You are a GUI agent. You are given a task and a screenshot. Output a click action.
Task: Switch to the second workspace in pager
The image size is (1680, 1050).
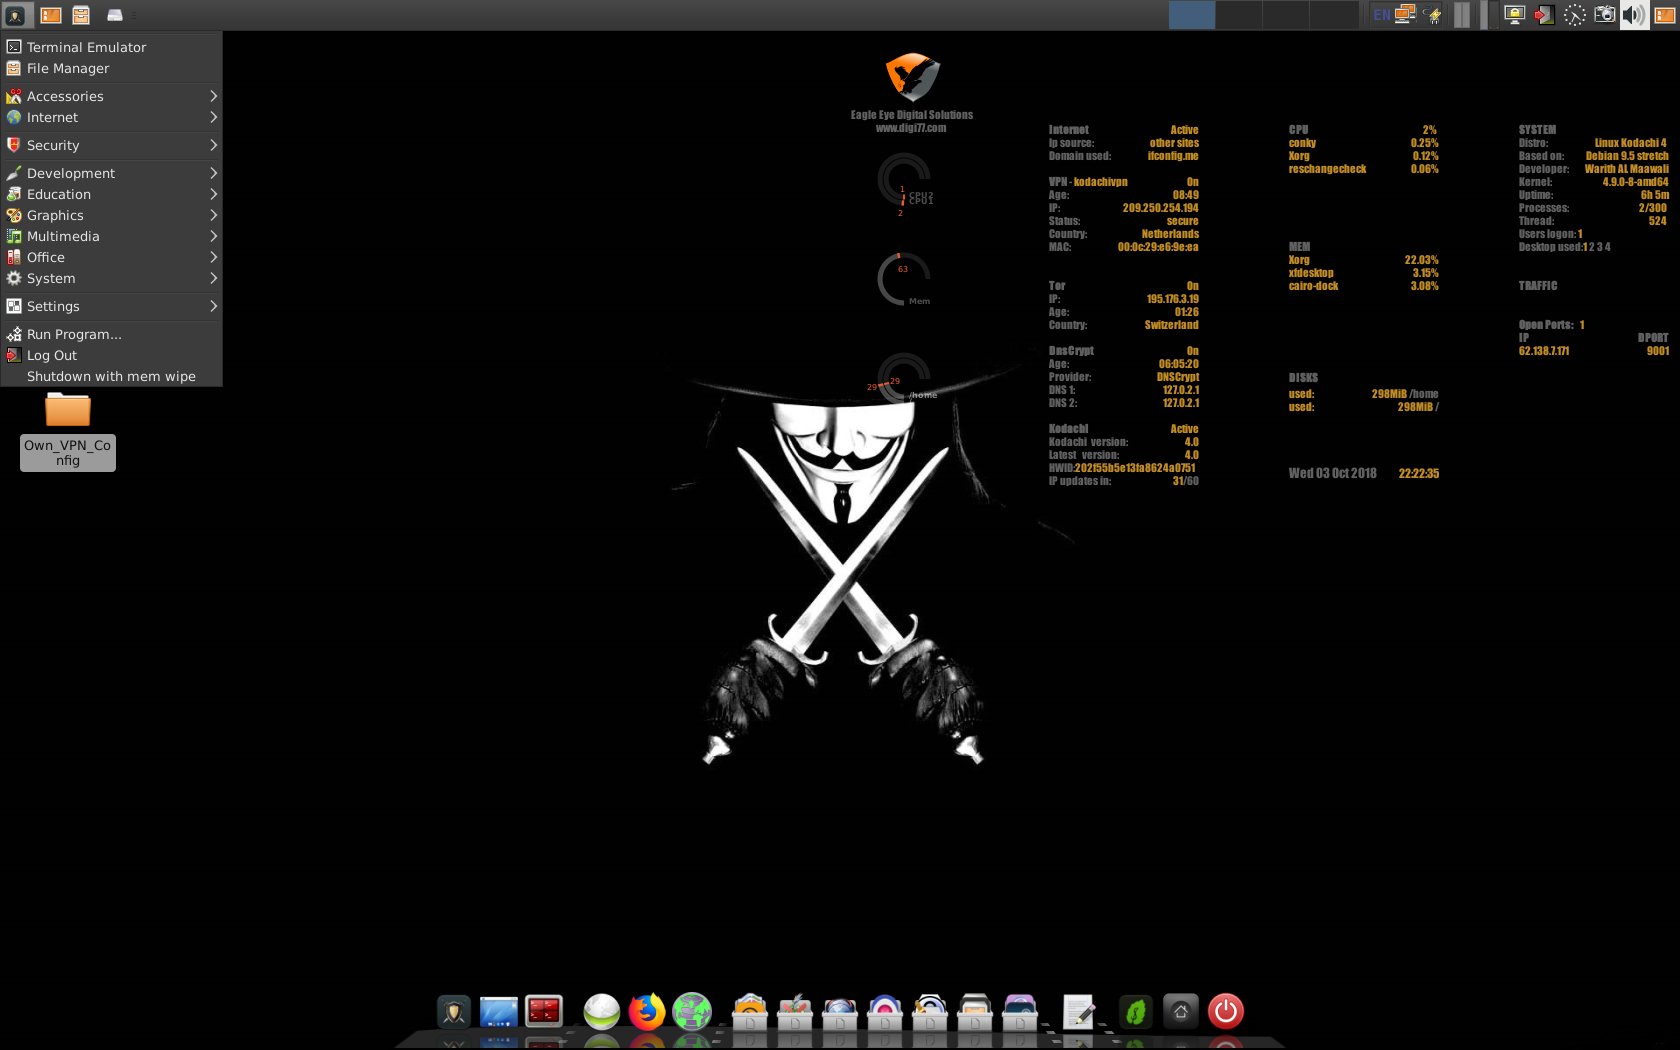1238,15
